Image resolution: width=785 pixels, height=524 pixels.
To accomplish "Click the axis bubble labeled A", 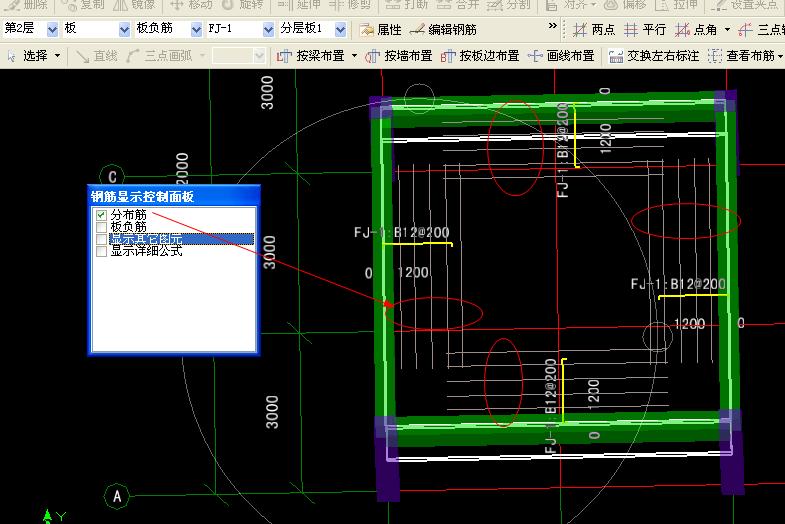I will [x=116, y=496].
